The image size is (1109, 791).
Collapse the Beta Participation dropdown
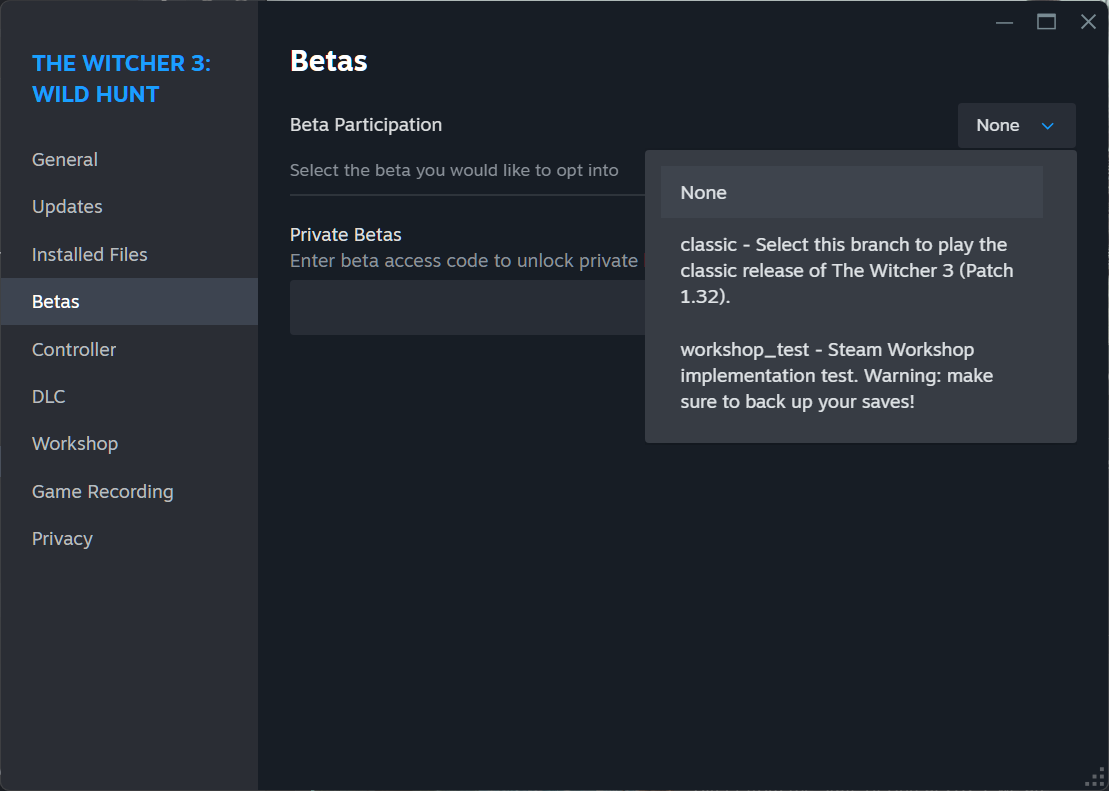point(1016,125)
